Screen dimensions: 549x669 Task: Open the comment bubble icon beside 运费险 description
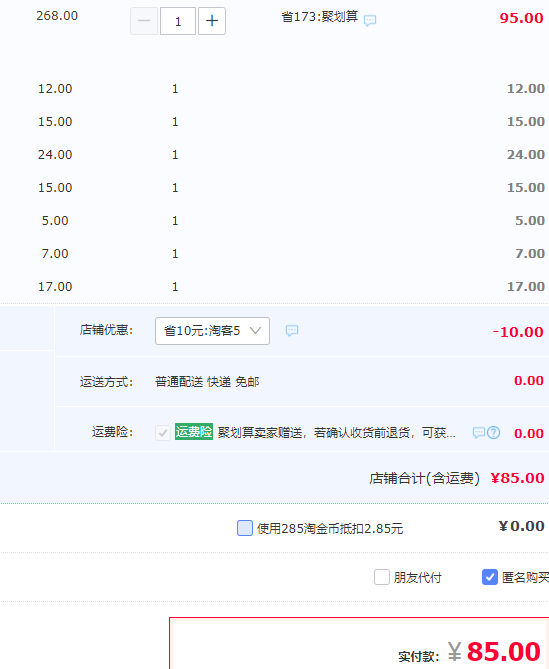pos(479,433)
